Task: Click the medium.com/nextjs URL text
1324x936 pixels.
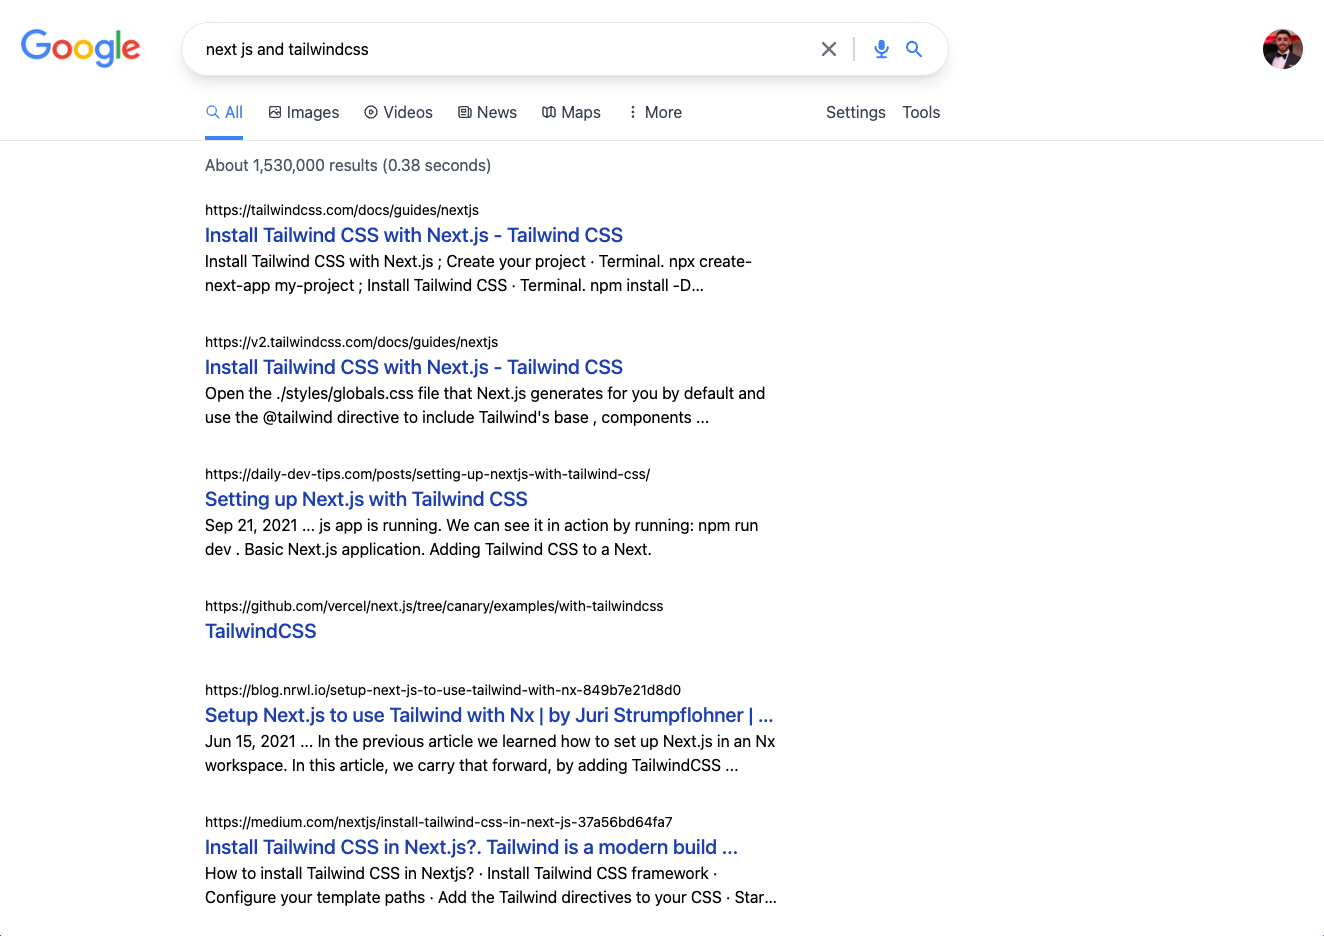Action: [x=439, y=822]
